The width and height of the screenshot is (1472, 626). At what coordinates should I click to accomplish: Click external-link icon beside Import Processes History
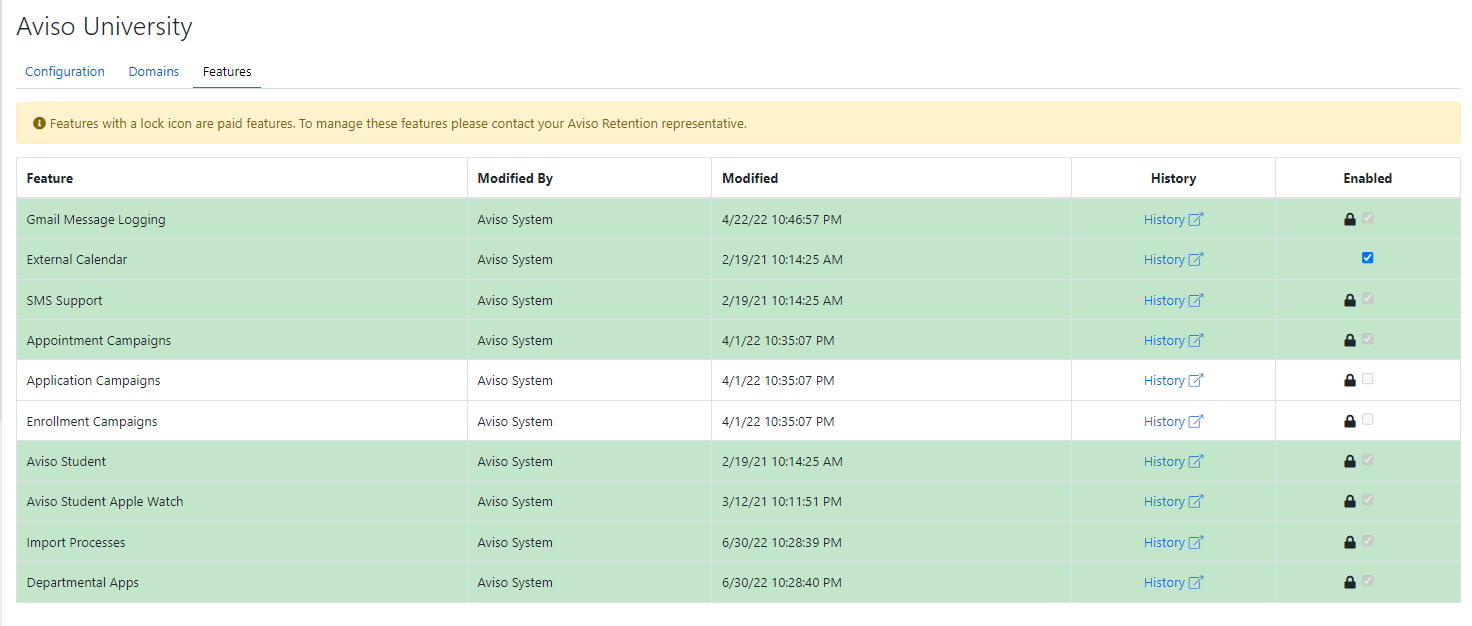pos(1196,542)
